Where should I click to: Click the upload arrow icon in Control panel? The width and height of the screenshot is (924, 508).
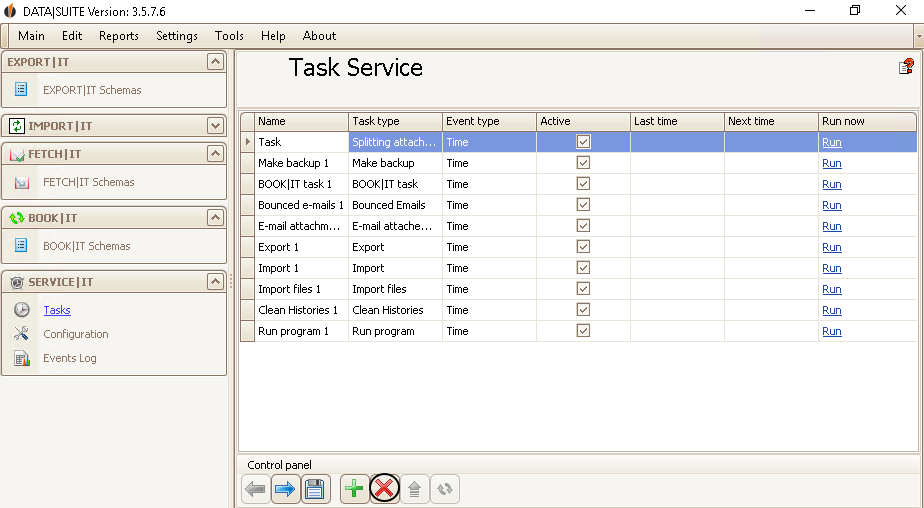coord(414,489)
